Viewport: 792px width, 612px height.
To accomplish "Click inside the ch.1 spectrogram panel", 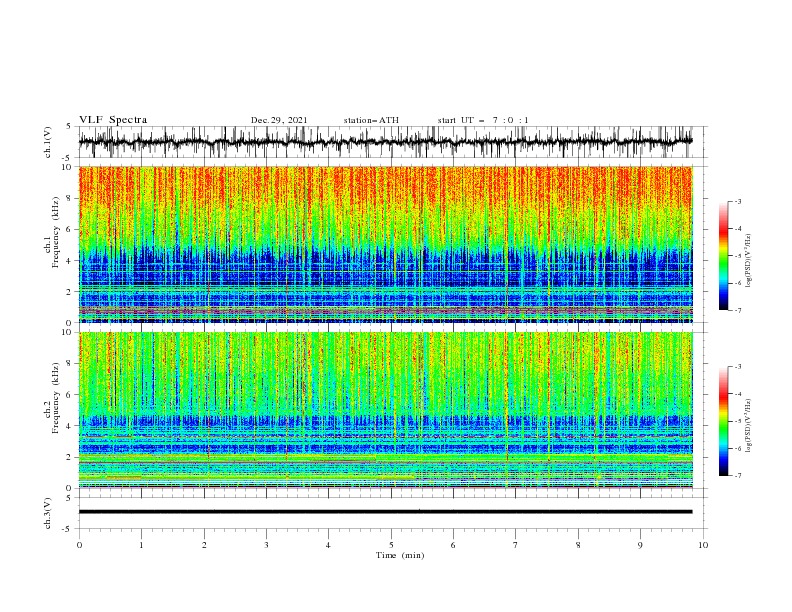I will click(385, 244).
